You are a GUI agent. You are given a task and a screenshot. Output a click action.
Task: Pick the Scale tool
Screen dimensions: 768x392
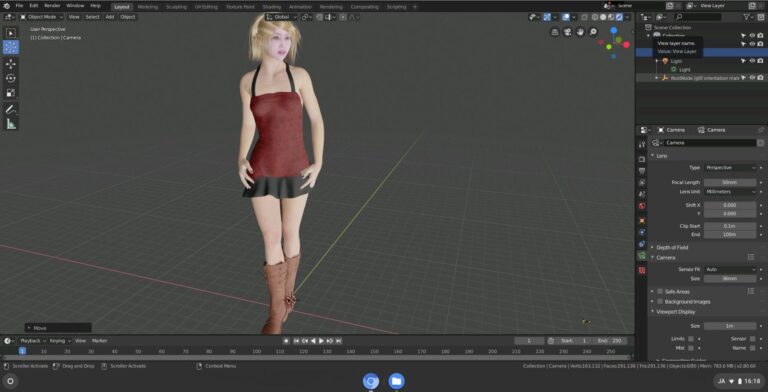[11, 93]
